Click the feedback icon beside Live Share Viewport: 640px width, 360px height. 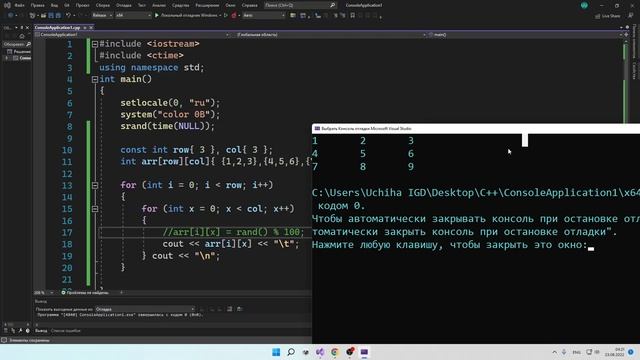tap(631, 16)
